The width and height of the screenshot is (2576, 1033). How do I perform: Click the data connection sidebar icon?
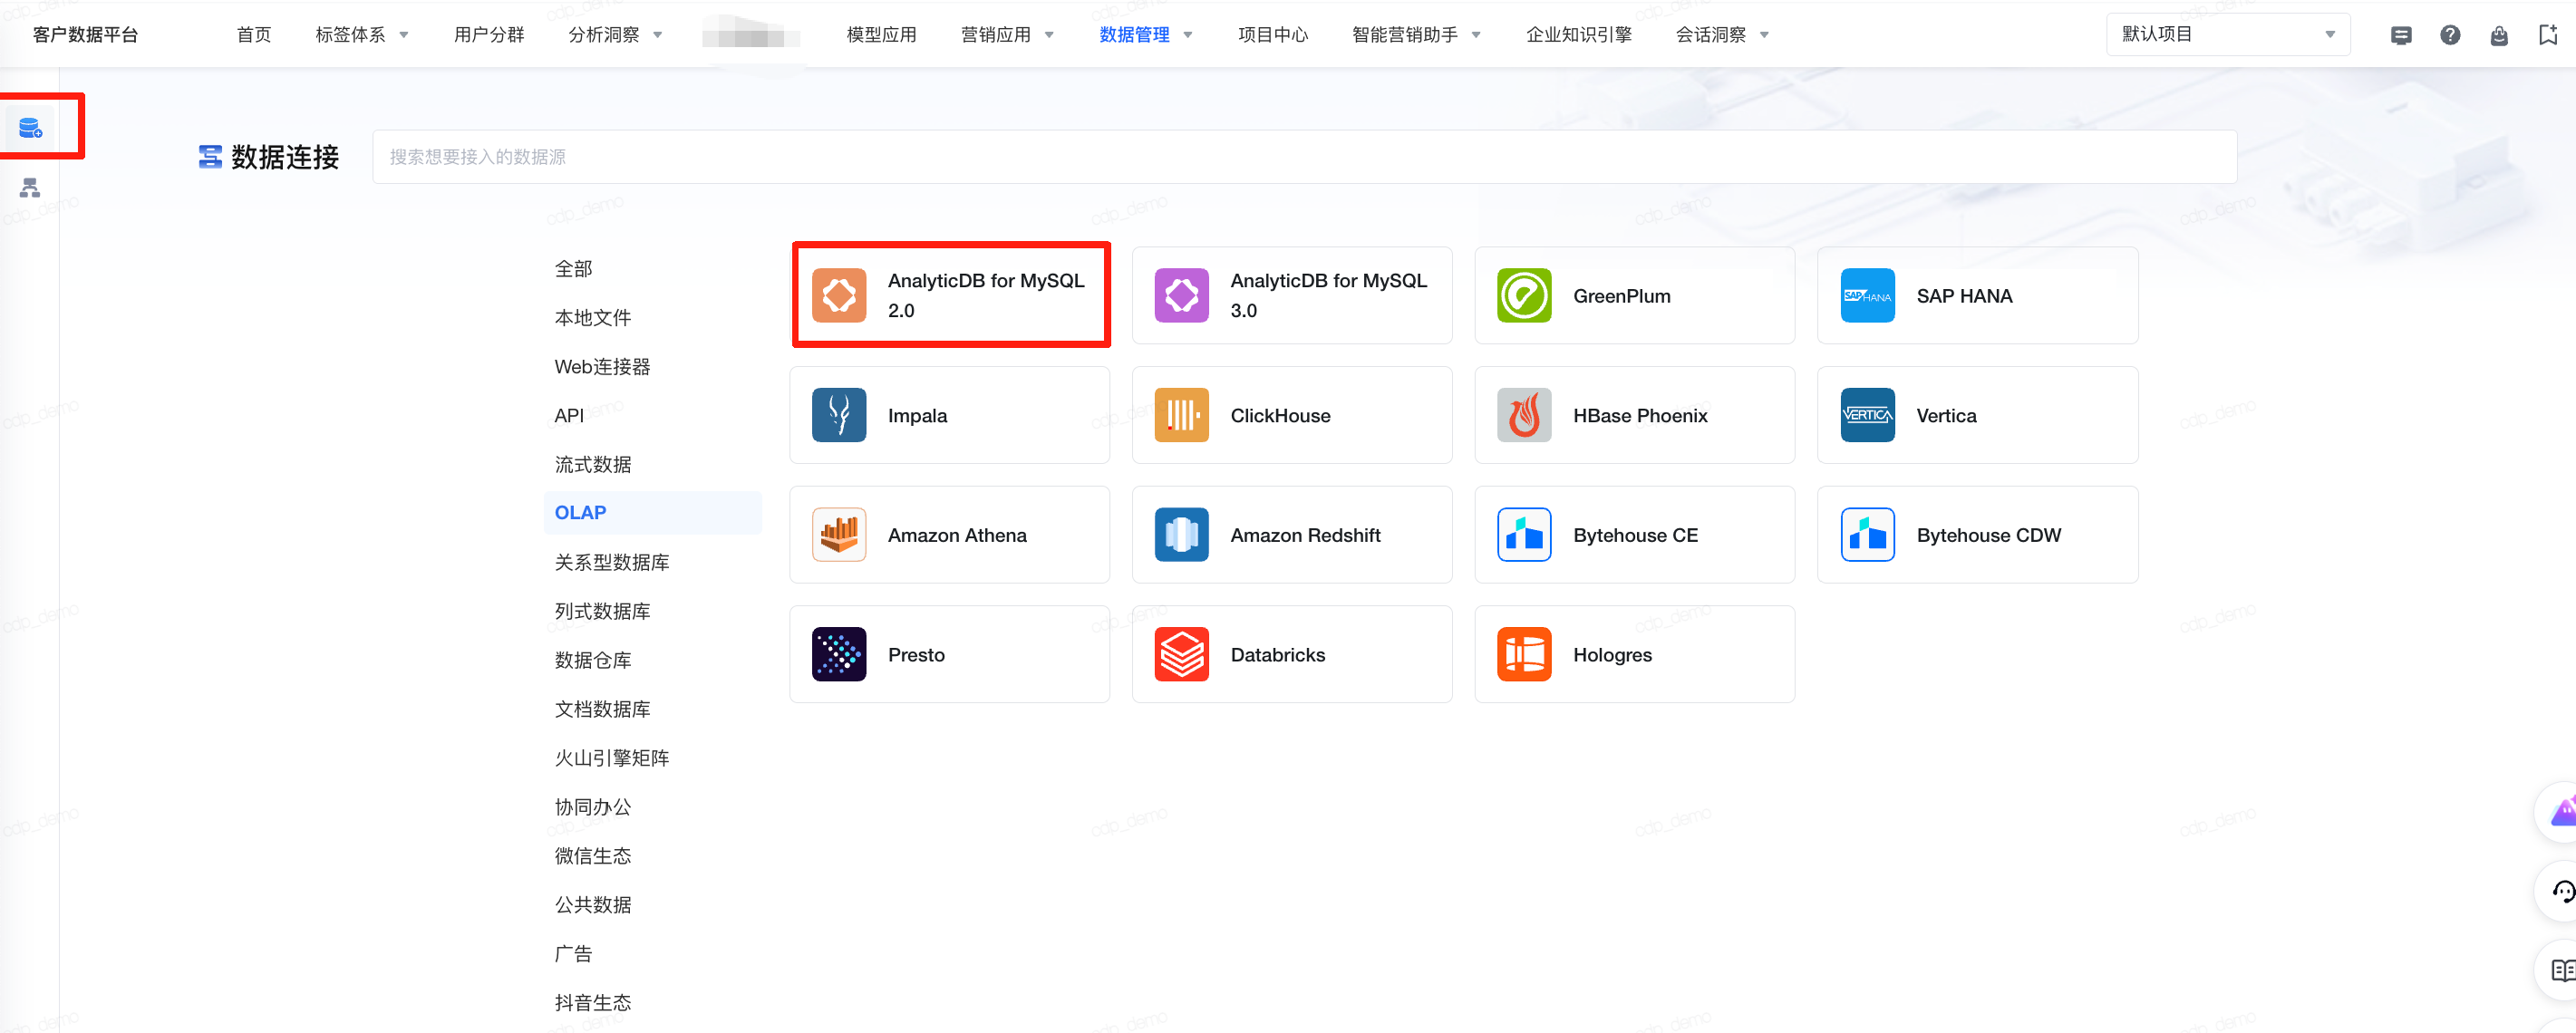tap(30, 128)
